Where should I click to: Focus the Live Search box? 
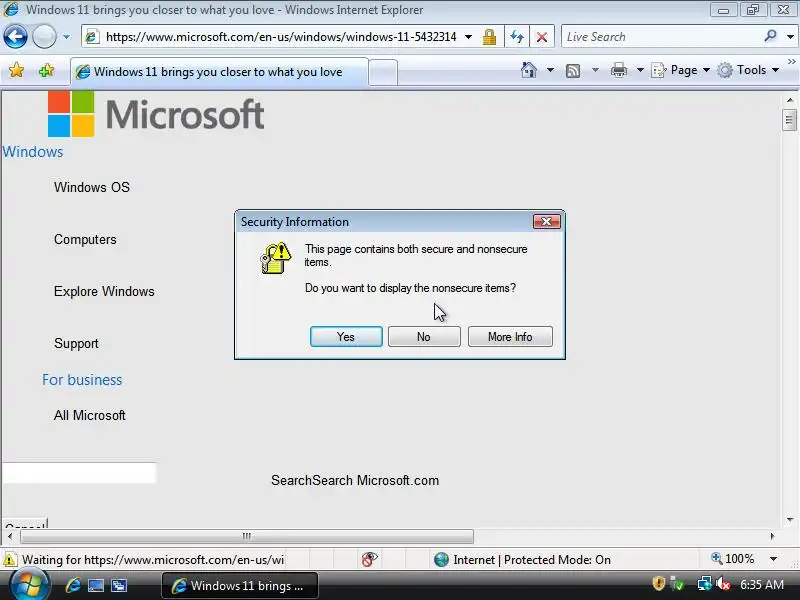pyautogui.click(x=661, y=37)
